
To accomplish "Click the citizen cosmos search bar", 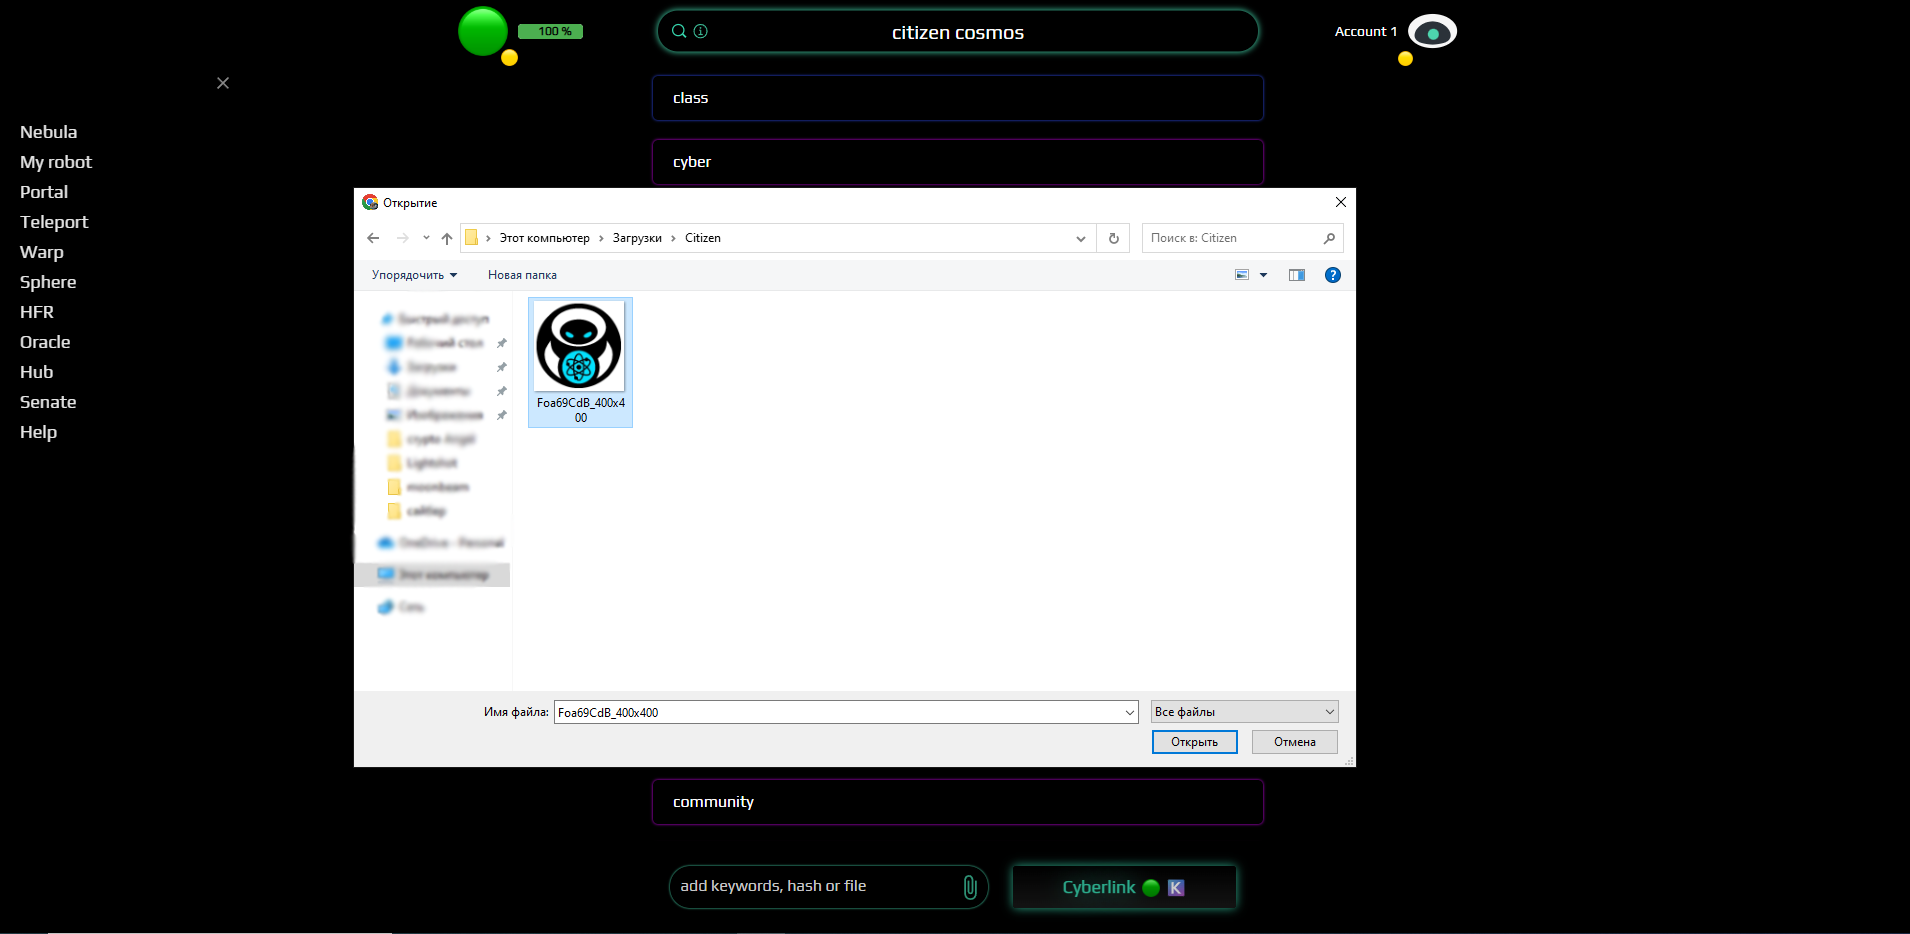I will coord(958,32).
